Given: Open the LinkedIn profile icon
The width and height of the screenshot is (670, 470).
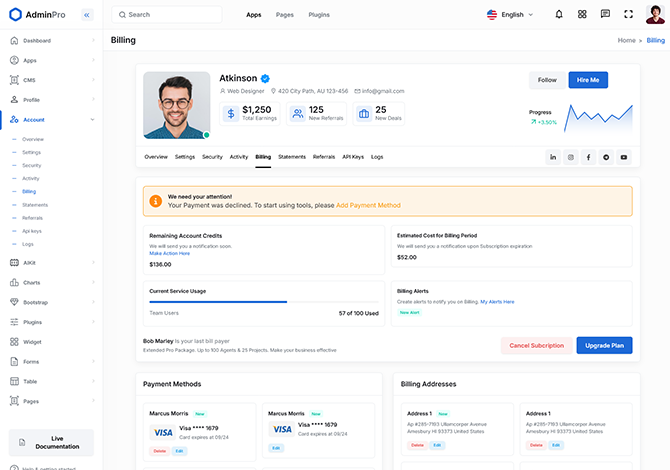Looking at the screenshot, I should click(x=553, y=157).
